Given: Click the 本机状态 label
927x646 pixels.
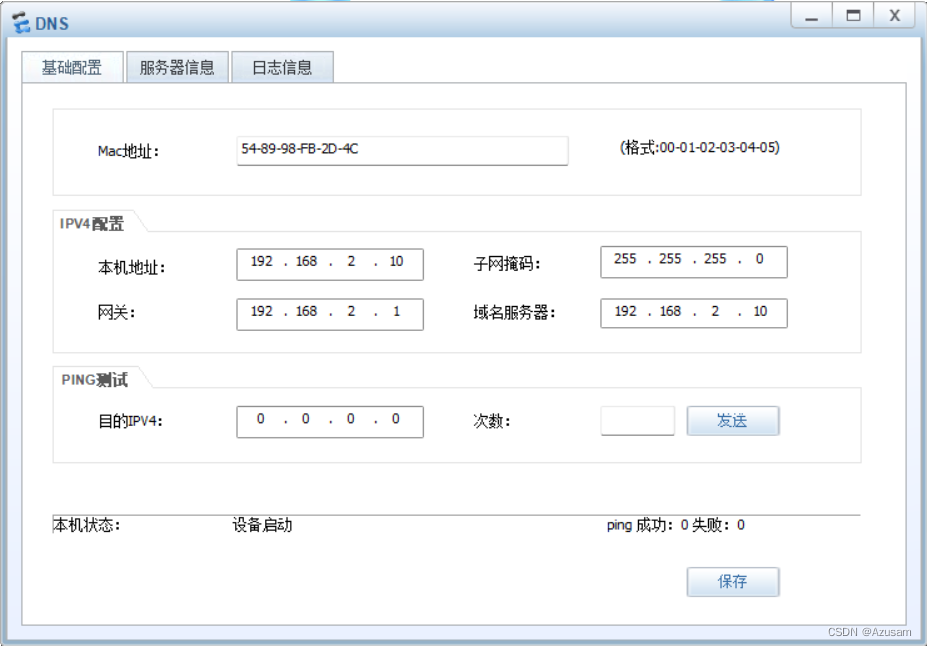Looking at the screenshot, I should click(86, 525).
